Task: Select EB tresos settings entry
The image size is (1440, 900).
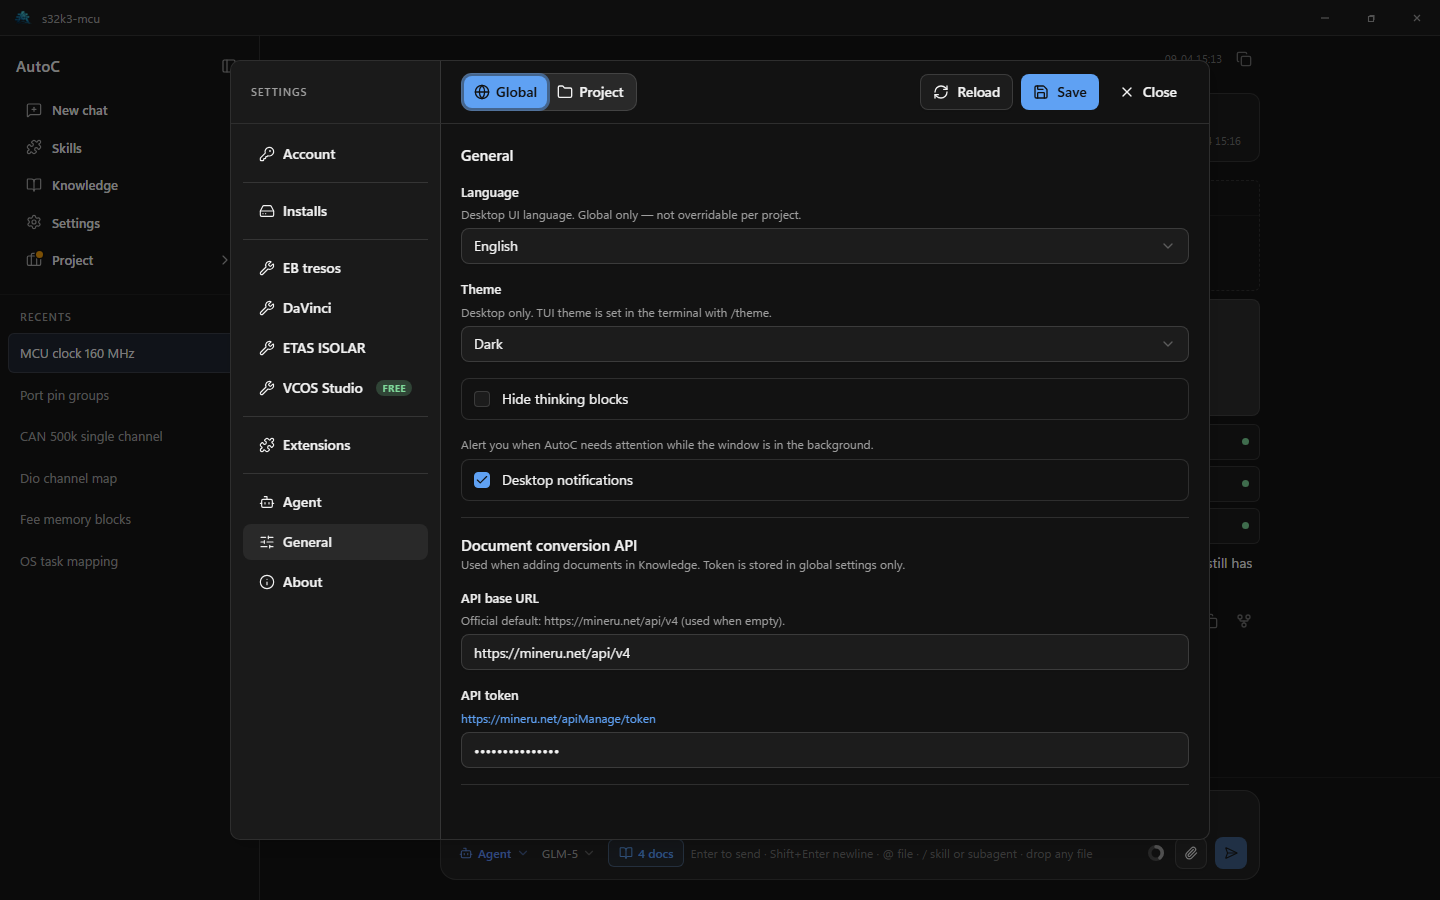Action: pyautogui.click(x=335, y=268)
